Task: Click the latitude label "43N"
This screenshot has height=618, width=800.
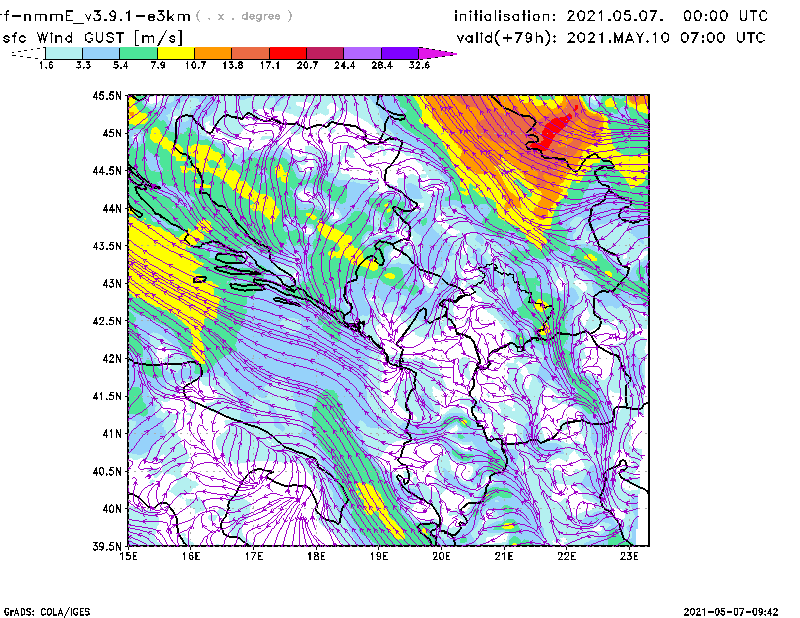Action: coord(112,283)
